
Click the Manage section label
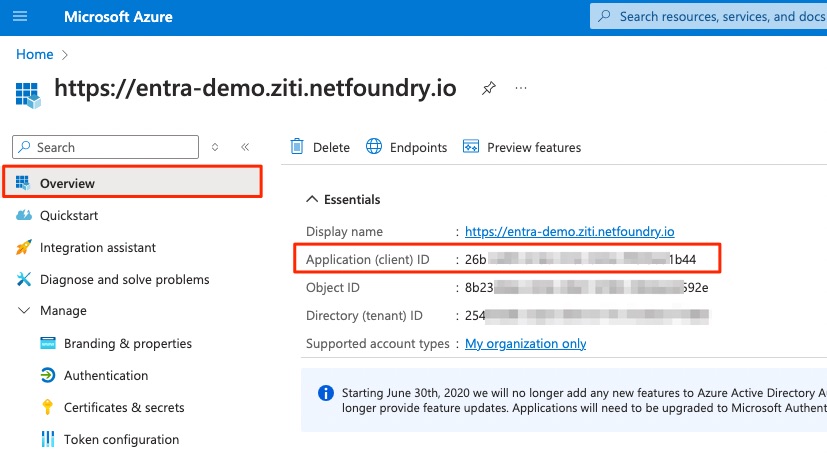pos(63,311)
